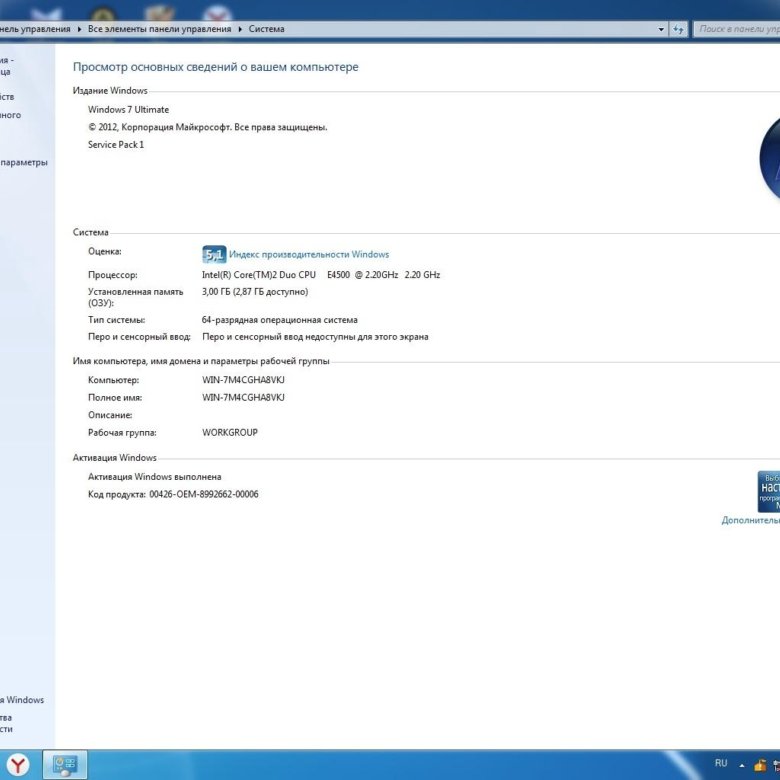Open the truncated 'Дополнитель' link at right
The width and height of the screenshot is (780, 780).
coord(751,520)
